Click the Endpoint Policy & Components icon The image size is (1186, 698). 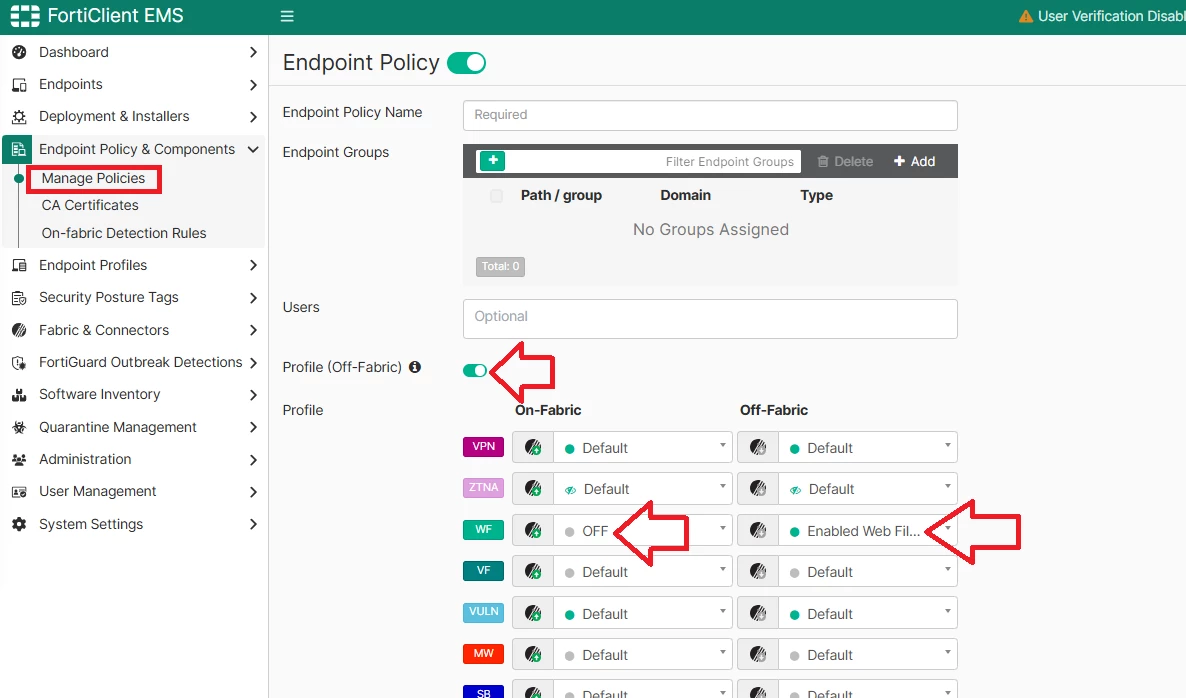20,149
